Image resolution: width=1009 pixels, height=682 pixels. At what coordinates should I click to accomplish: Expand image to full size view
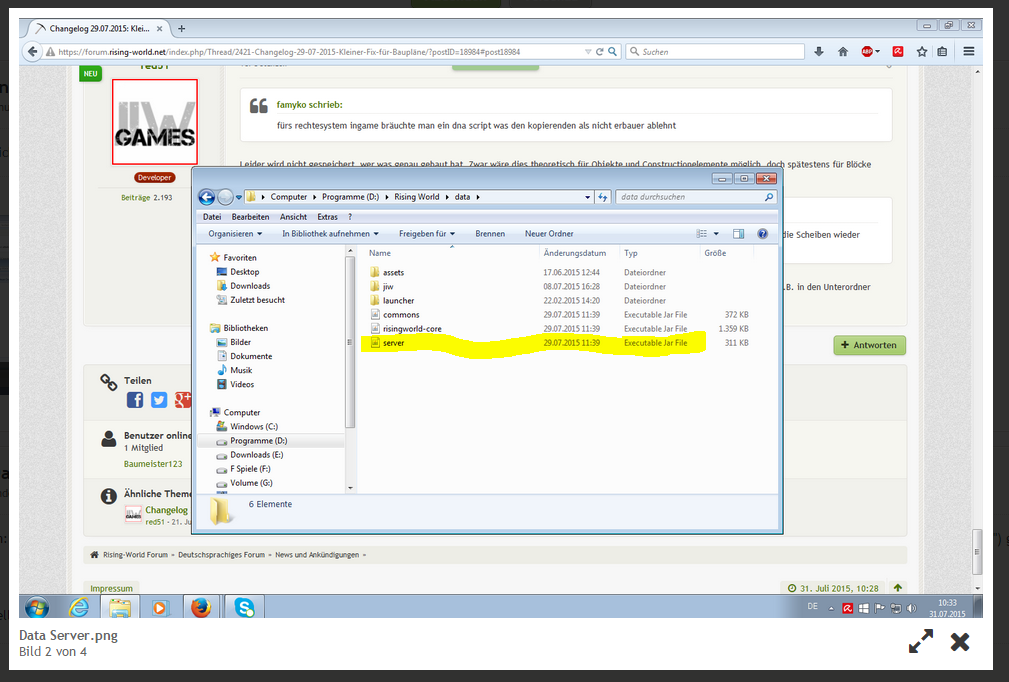[920, 642]
